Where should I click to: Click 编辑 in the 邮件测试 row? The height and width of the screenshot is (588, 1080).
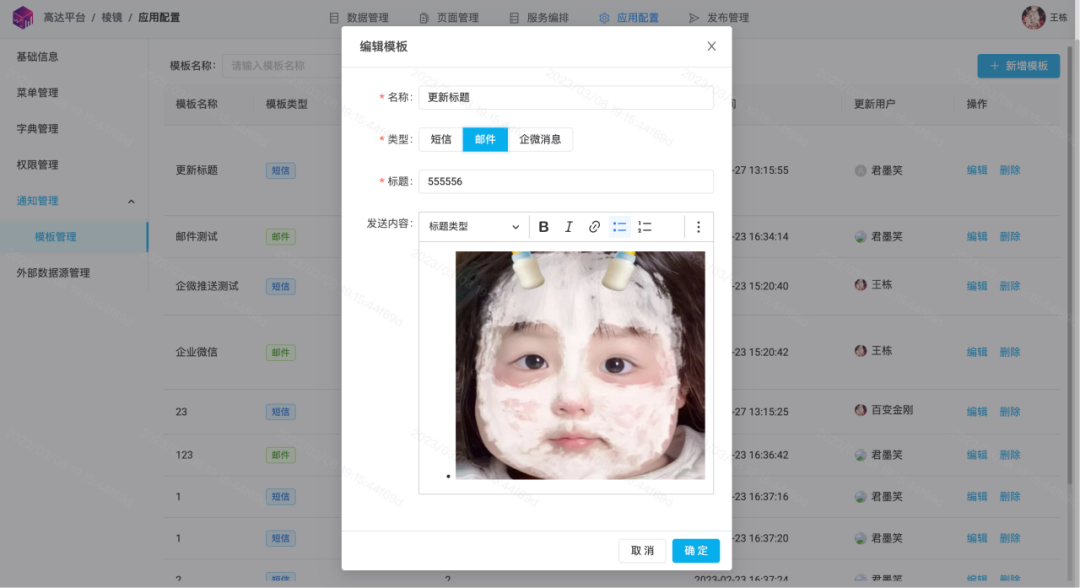coord(977,236)
